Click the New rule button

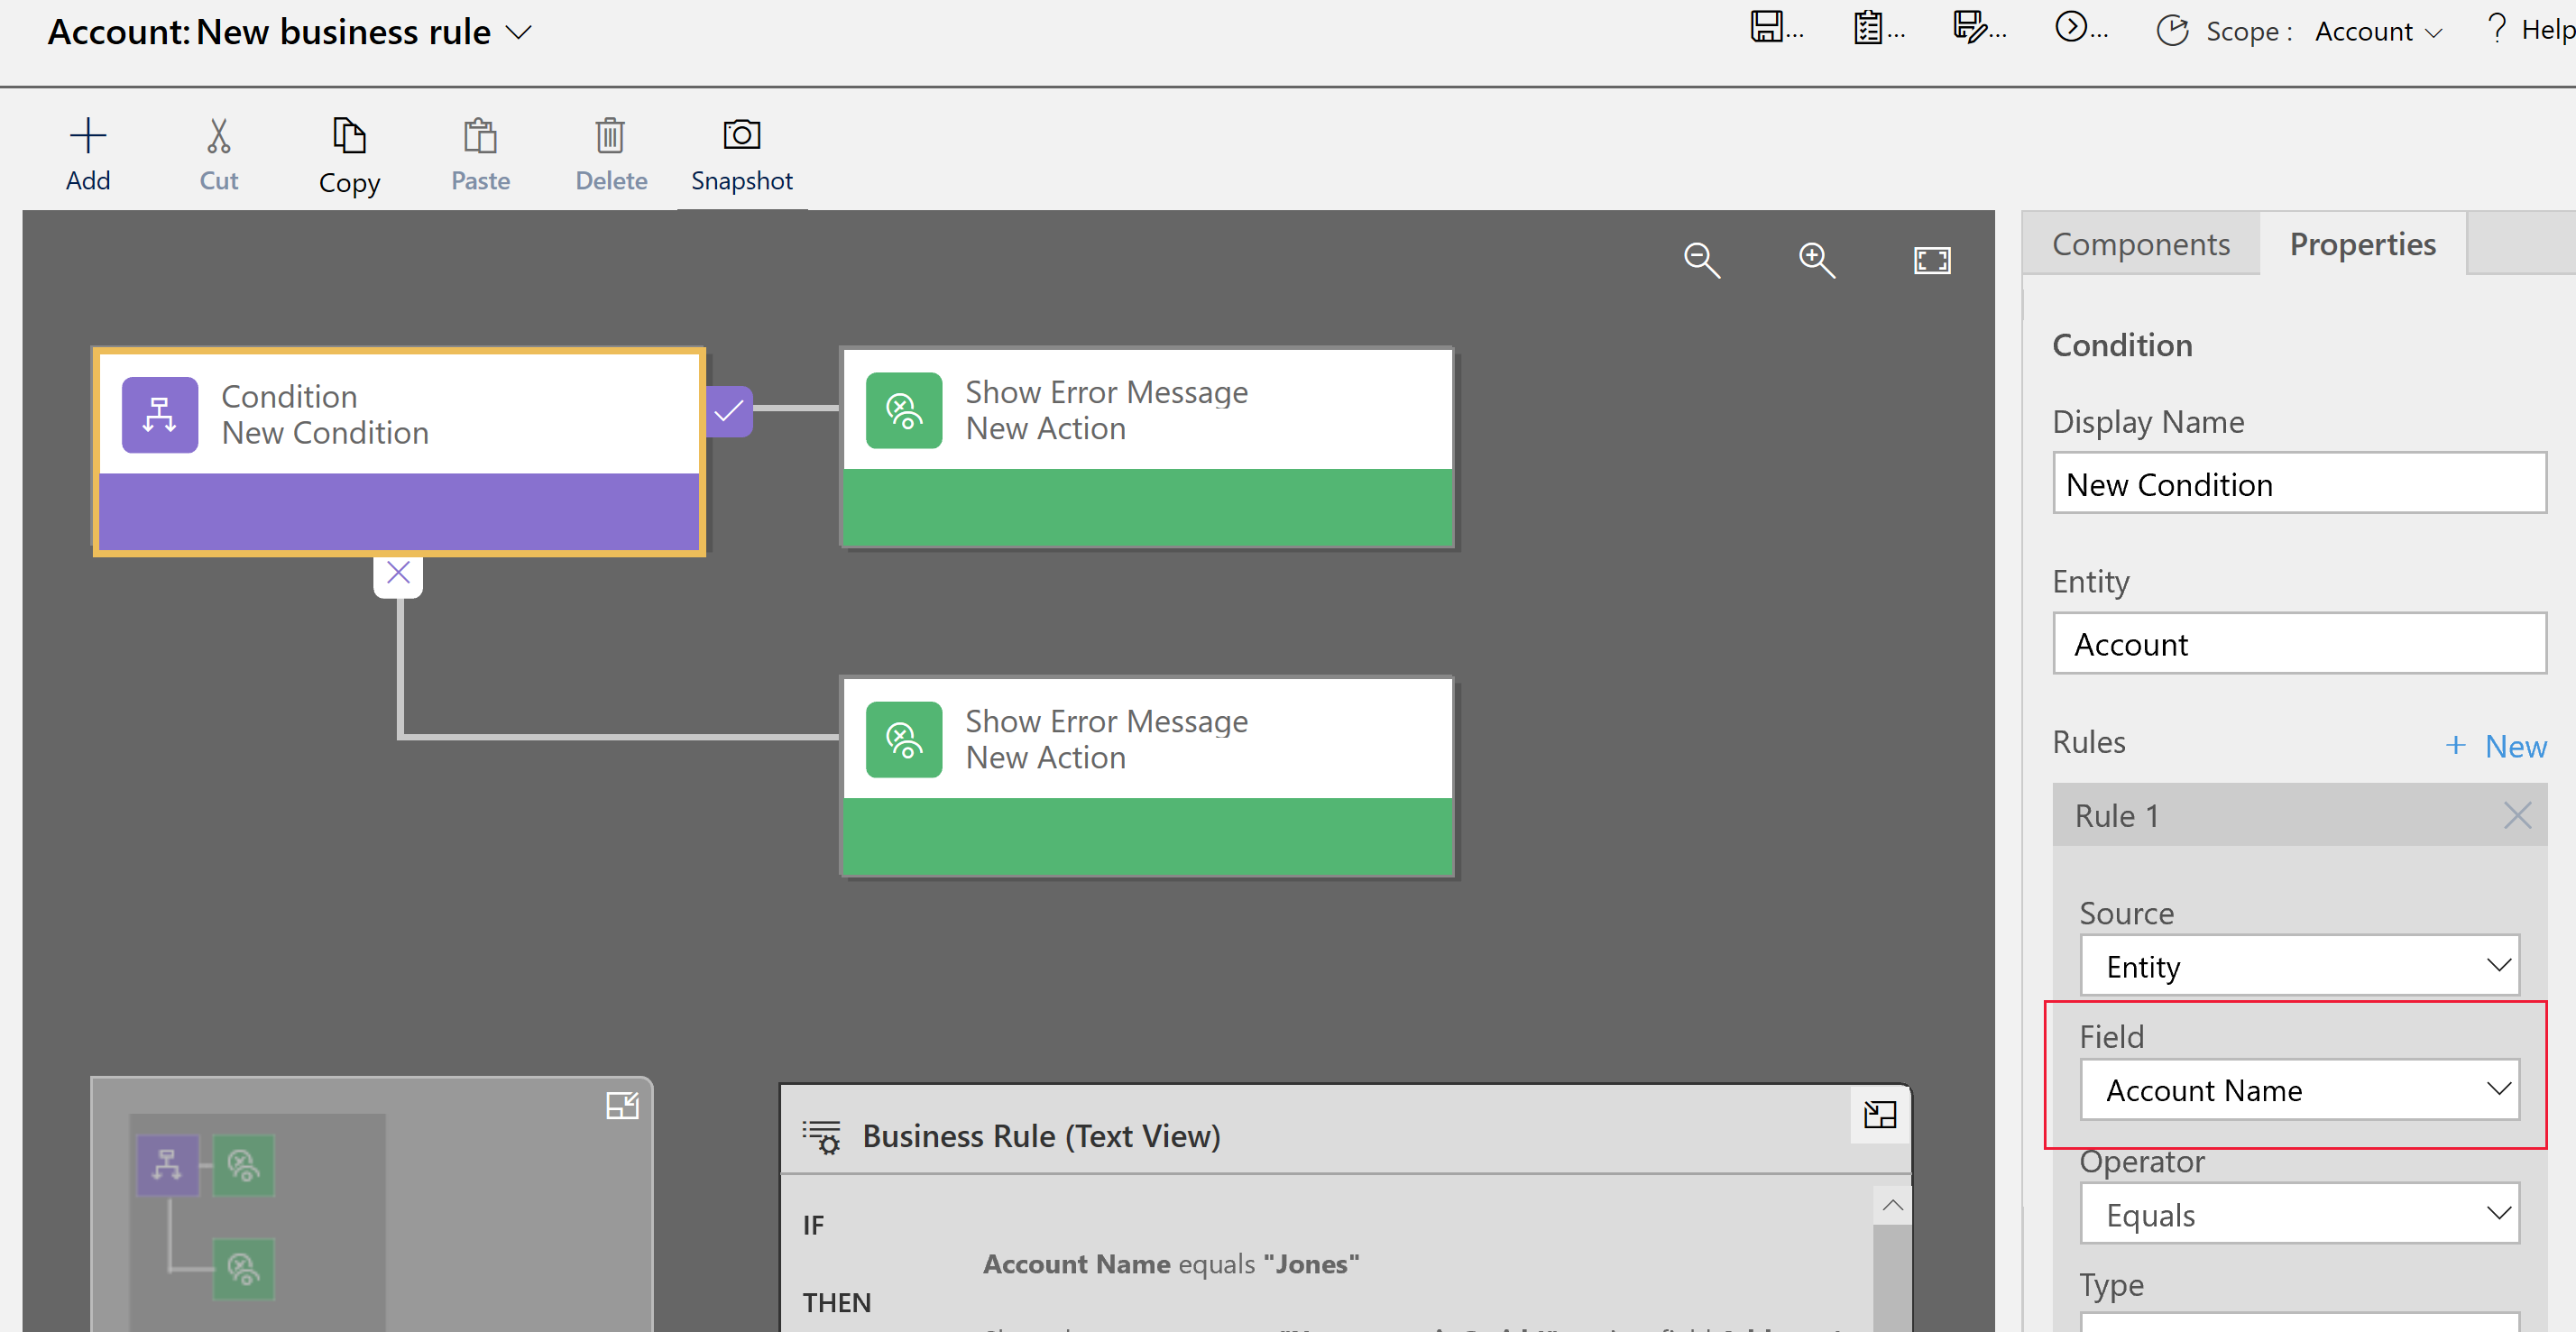coord(2493,744)
